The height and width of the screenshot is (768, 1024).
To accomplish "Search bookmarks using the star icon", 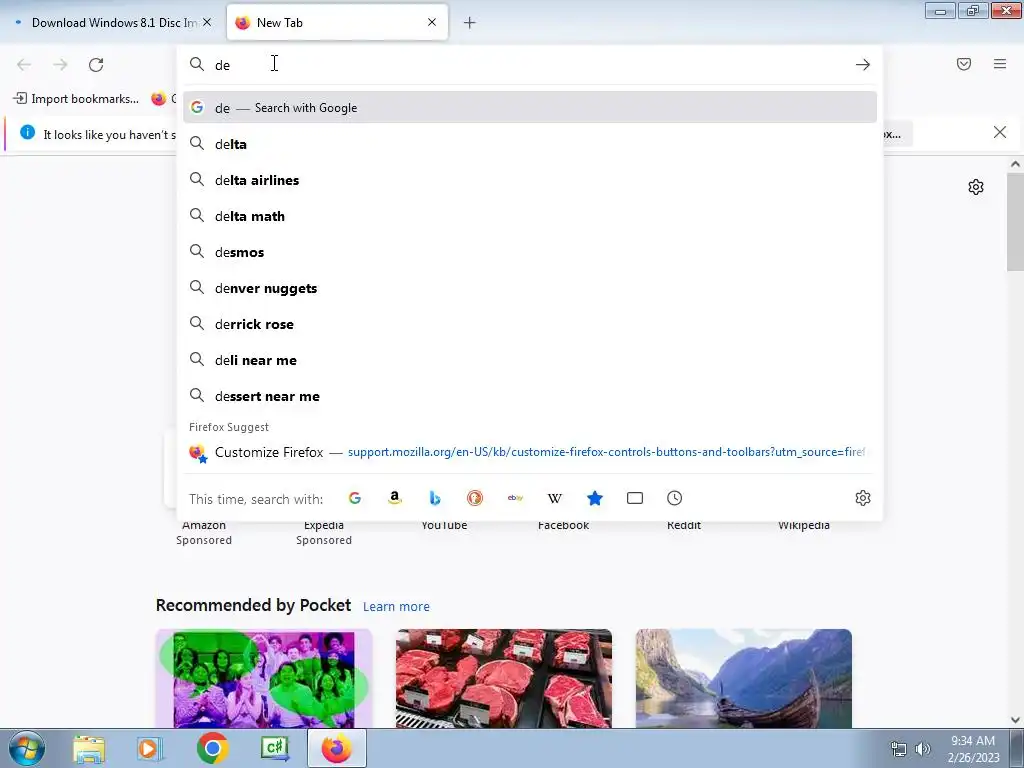I will tap(595, 498).
